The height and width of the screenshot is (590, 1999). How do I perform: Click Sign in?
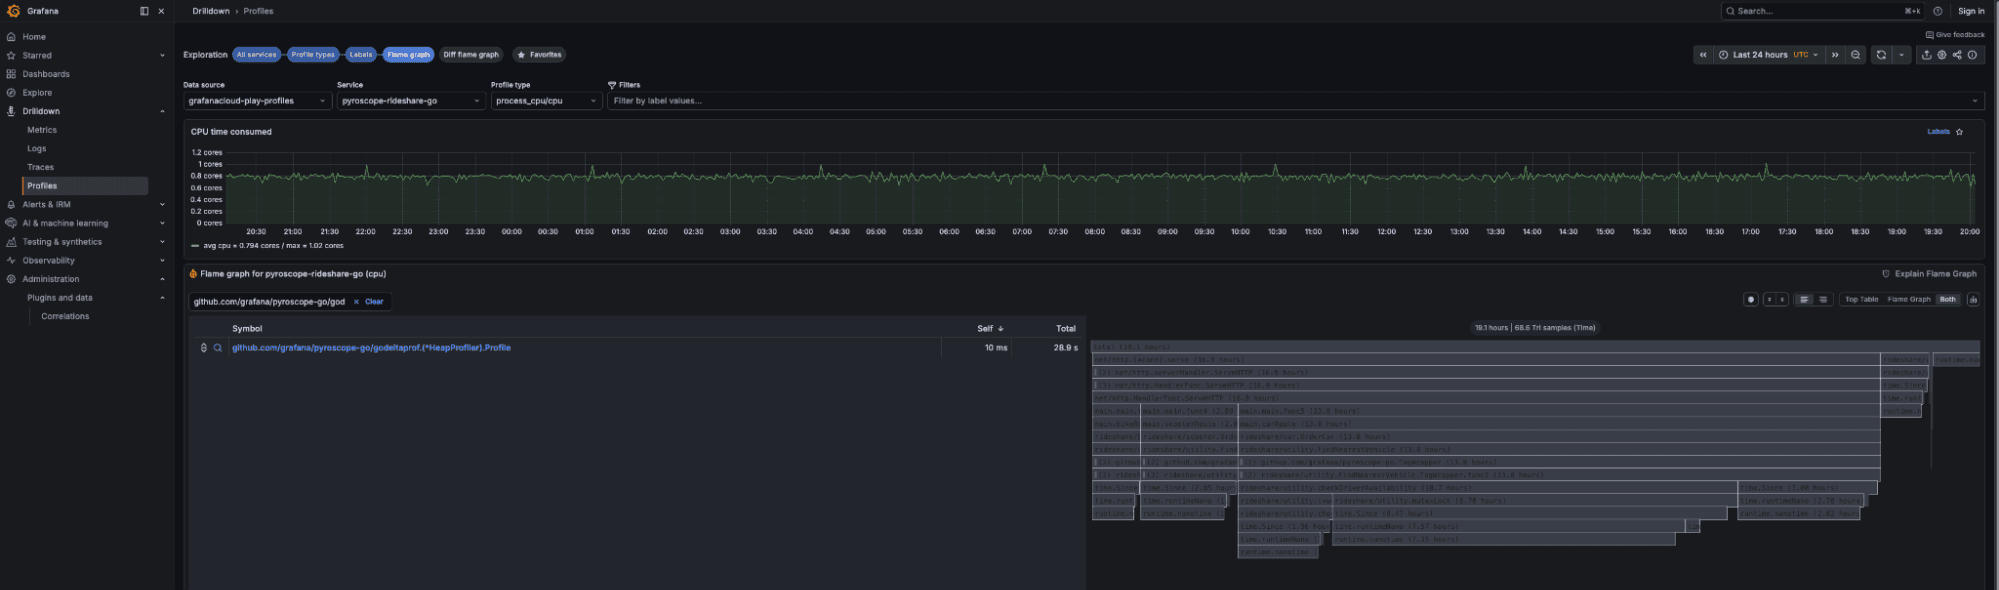pos(1971,11)
